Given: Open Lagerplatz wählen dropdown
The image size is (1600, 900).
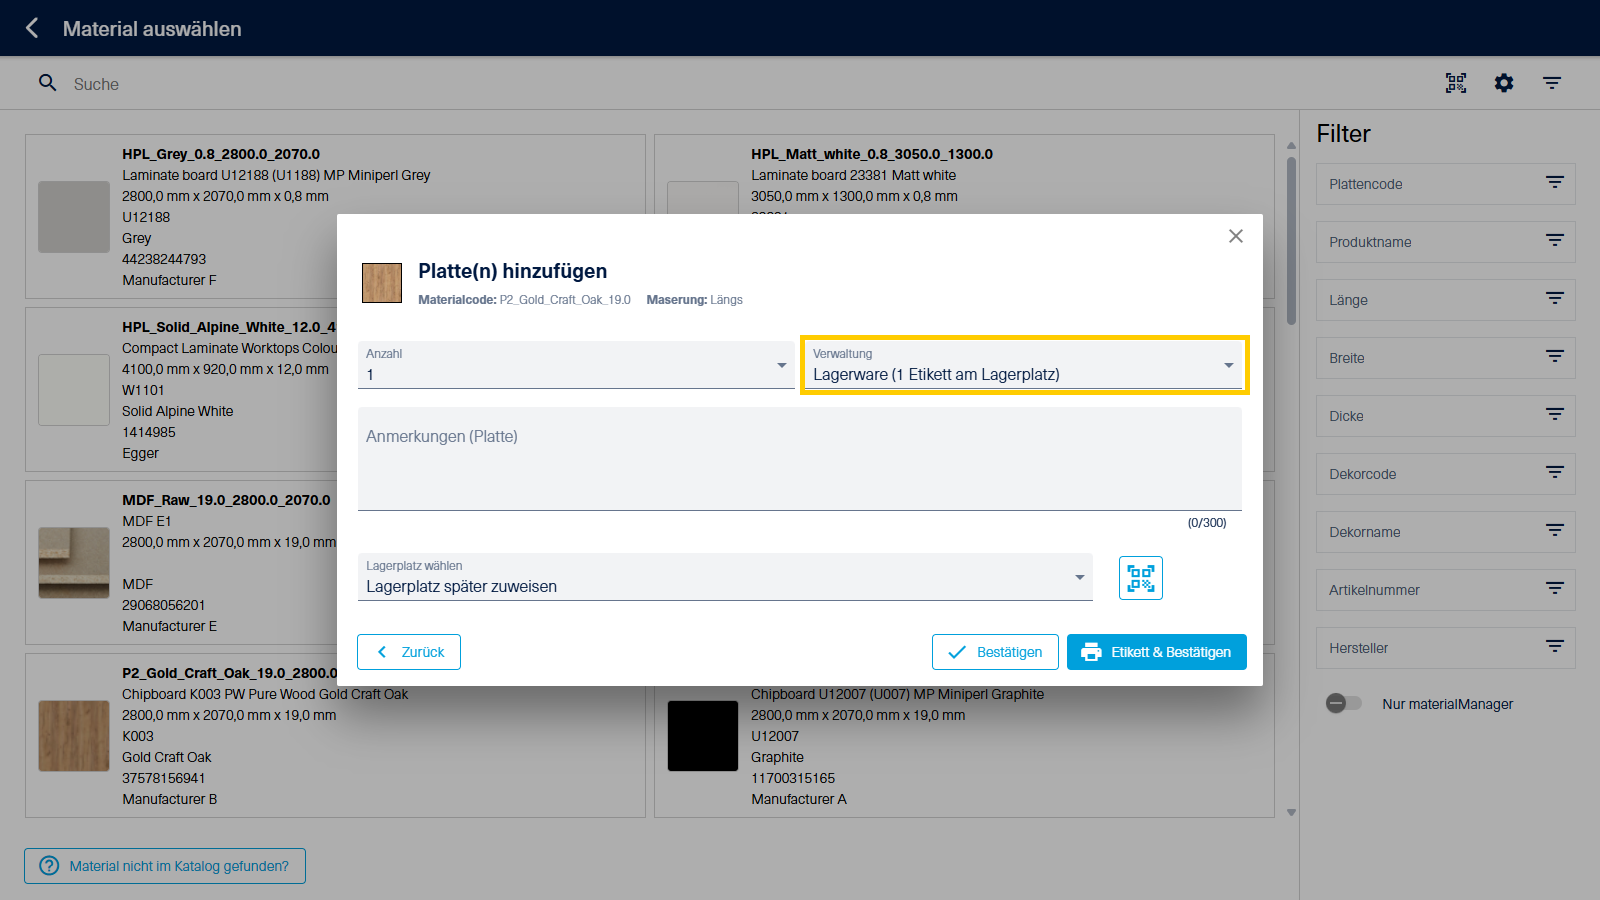Looking at the screenshot, I should click(x=725, y=577).
